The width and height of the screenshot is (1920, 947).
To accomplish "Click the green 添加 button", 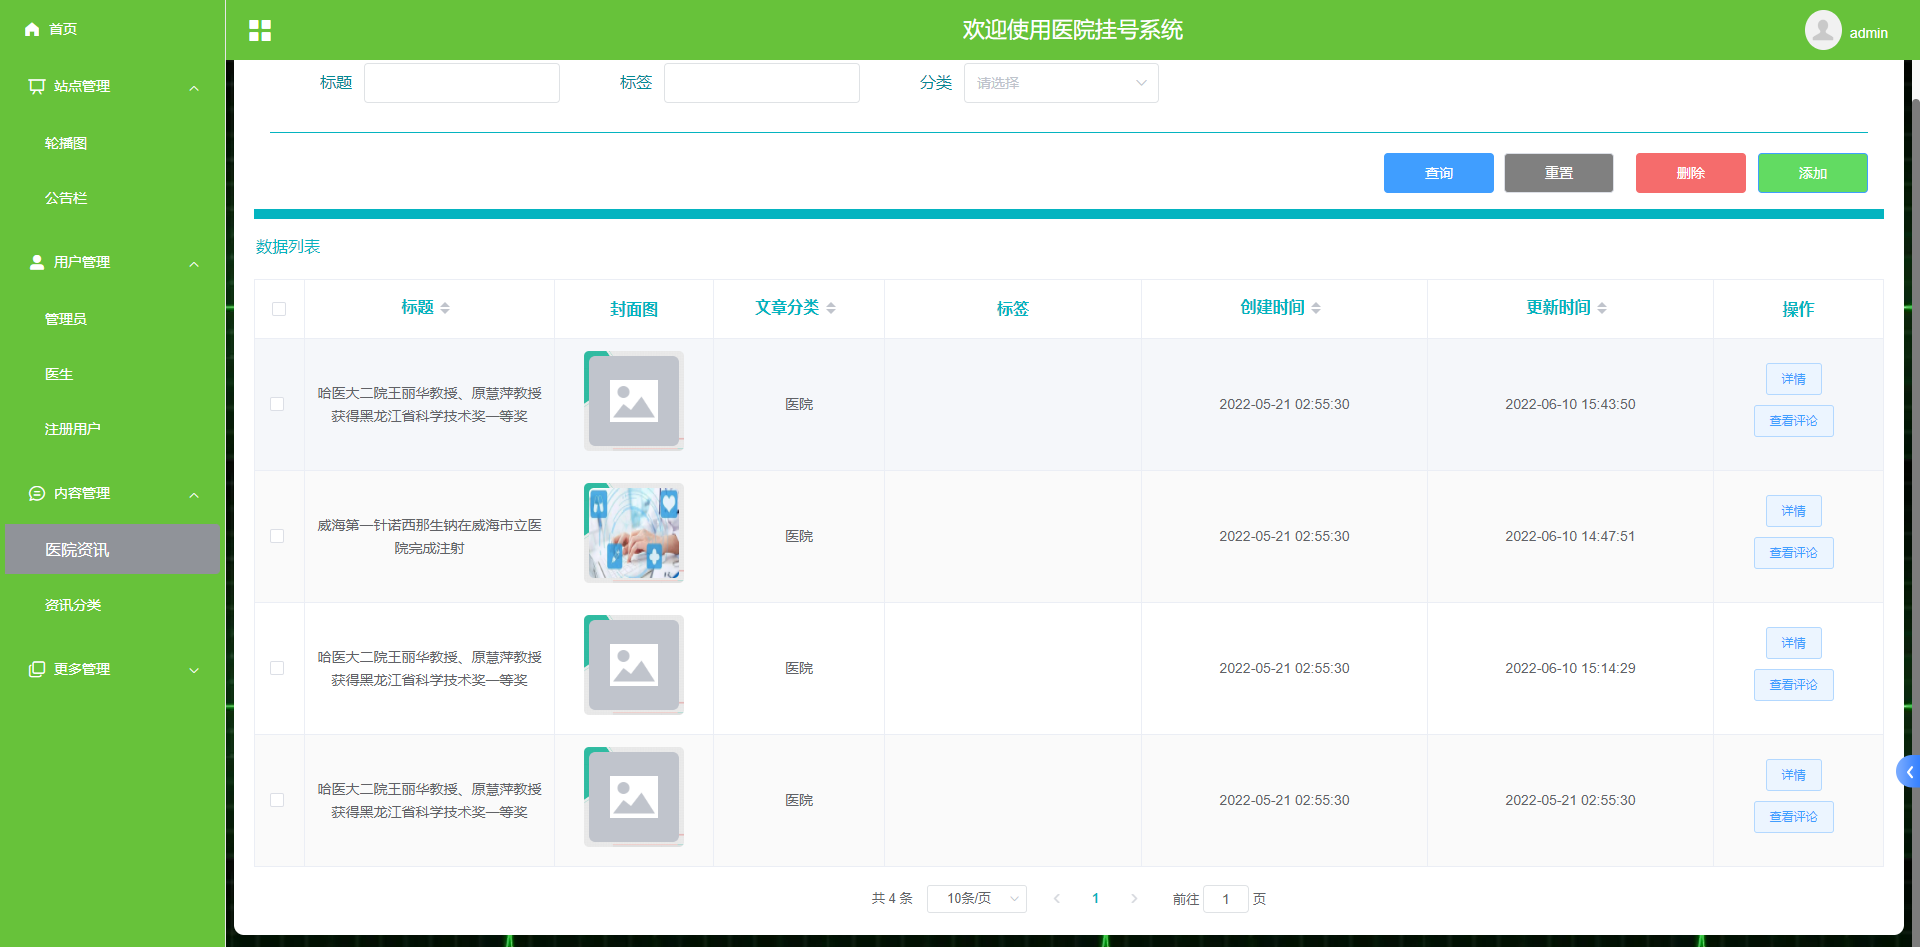I will coord(1812,173).
